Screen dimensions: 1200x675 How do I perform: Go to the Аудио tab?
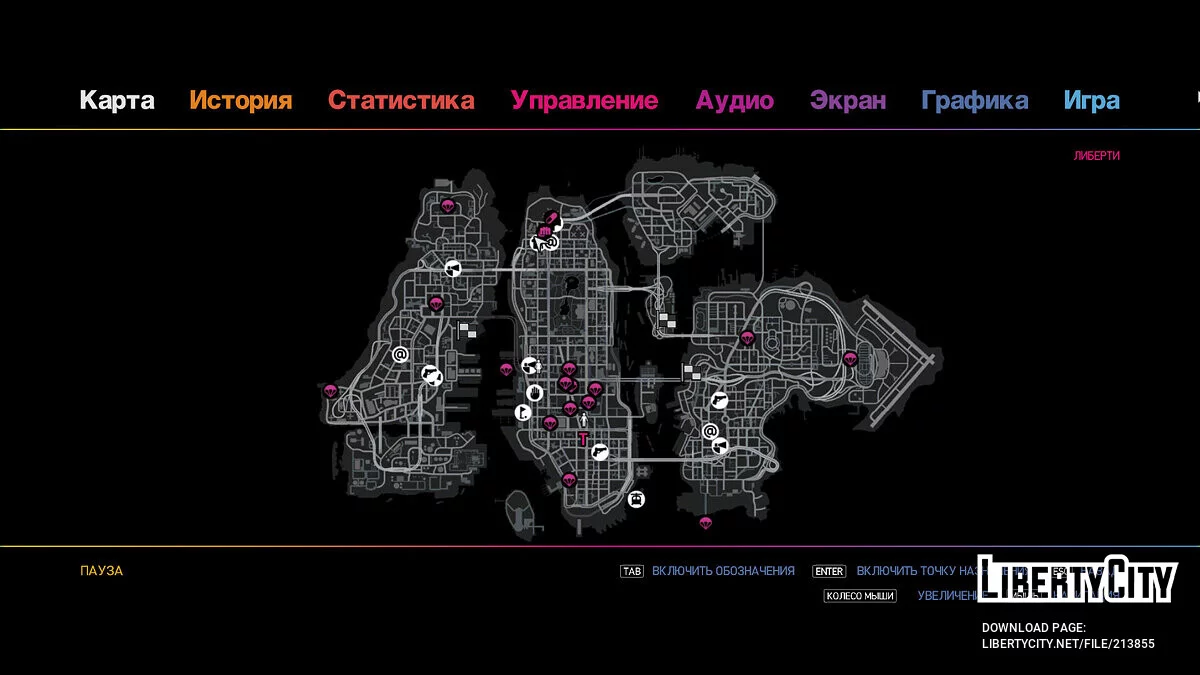(x=735, y=100)
